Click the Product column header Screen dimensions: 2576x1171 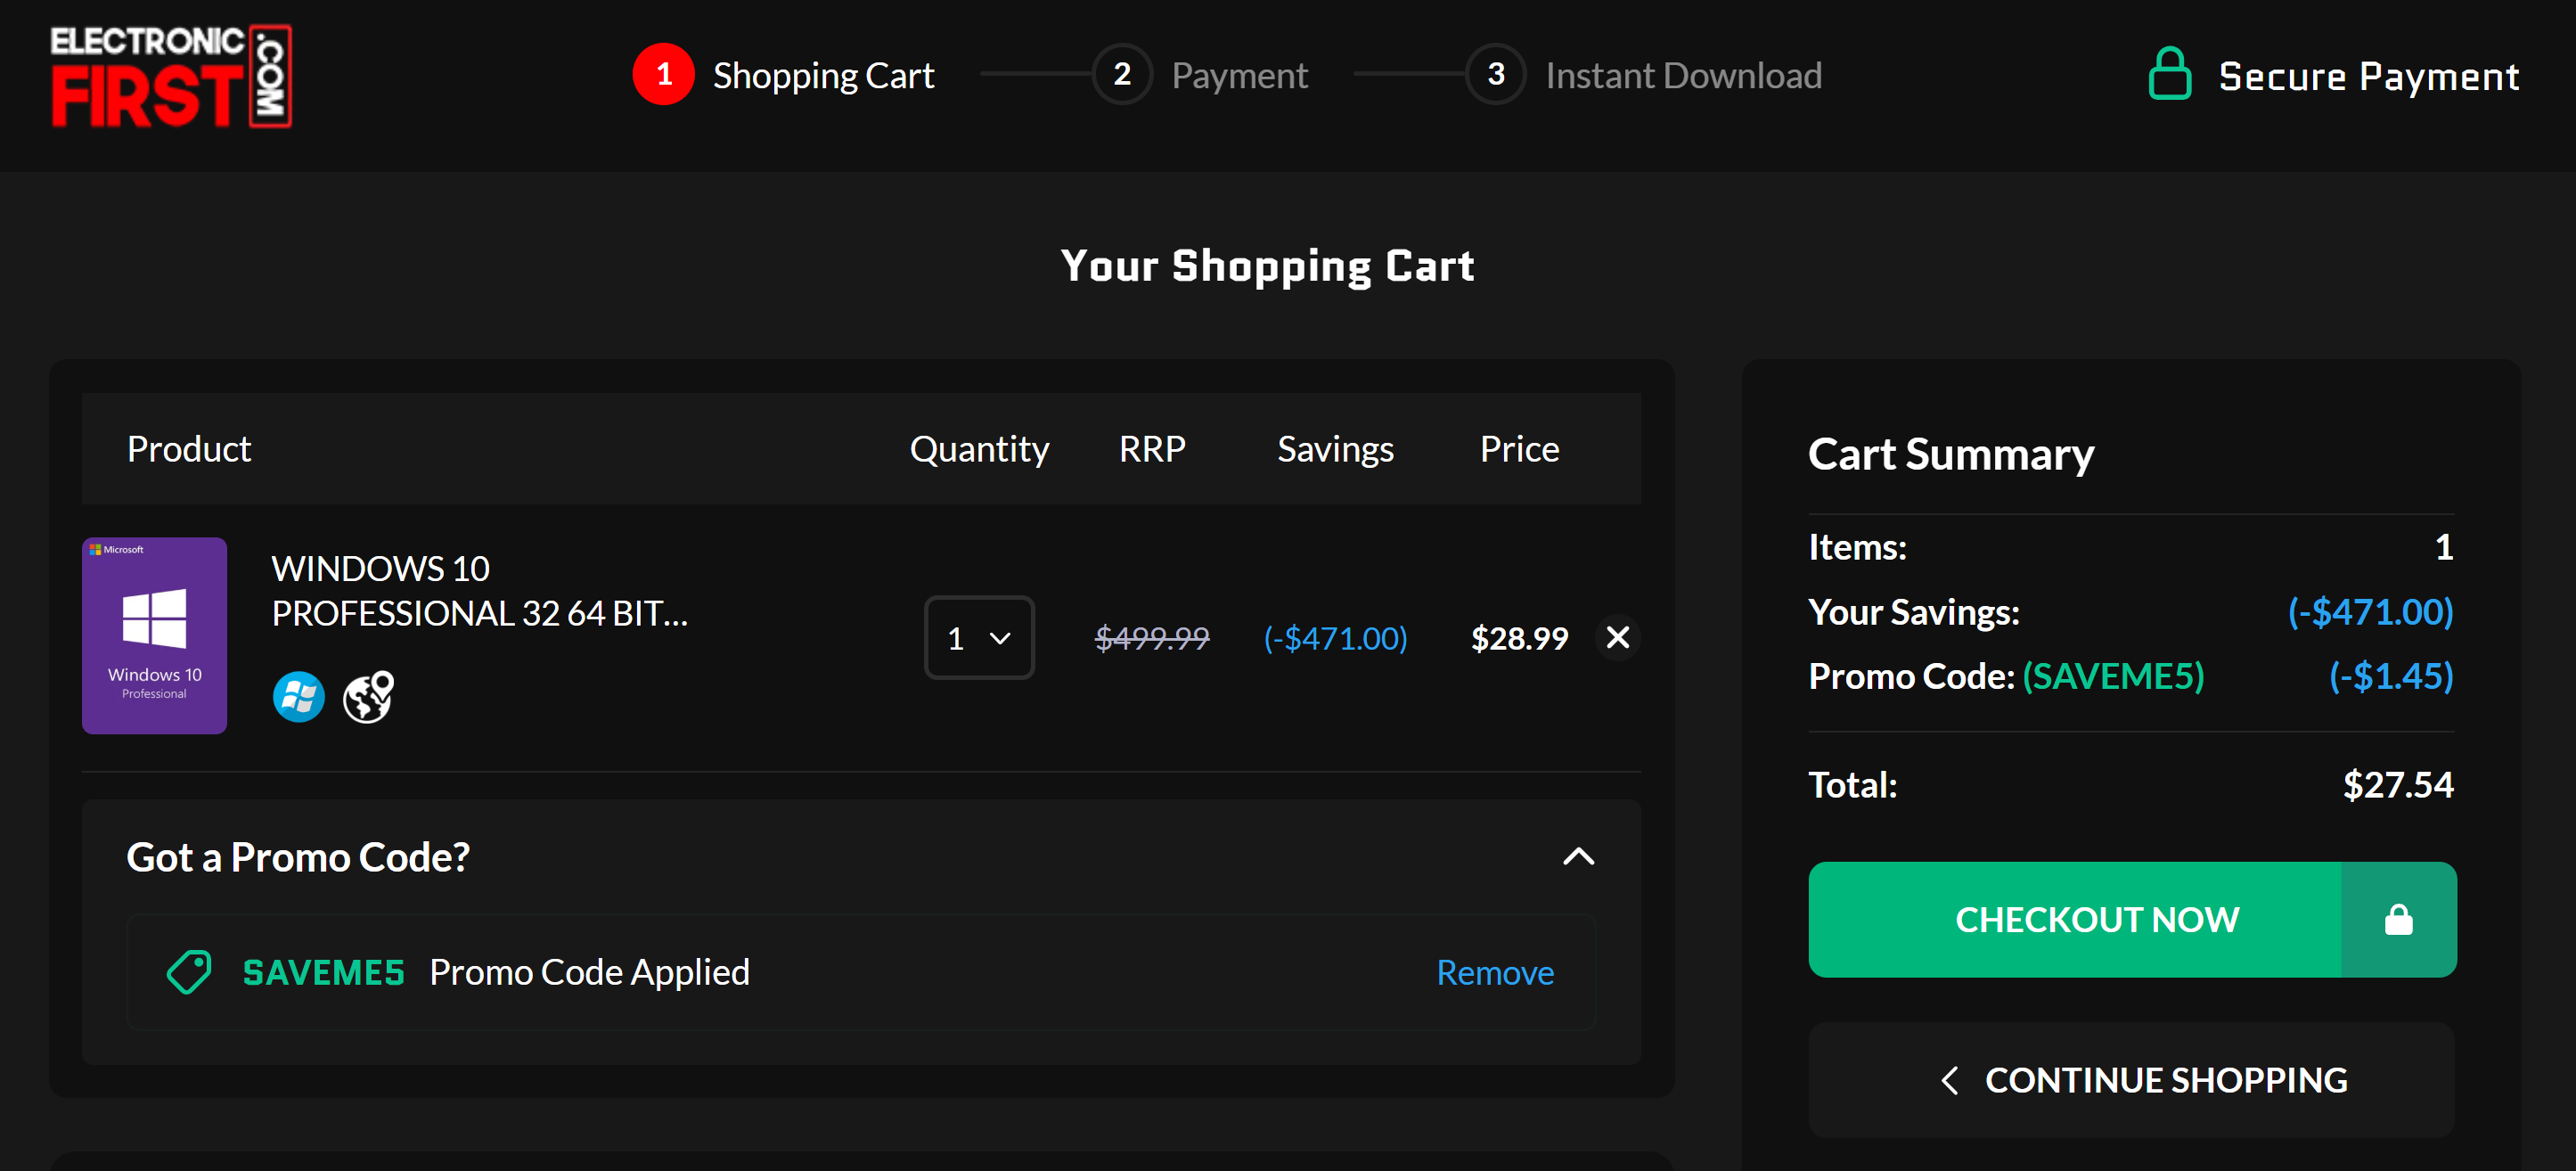click(189, 449)
